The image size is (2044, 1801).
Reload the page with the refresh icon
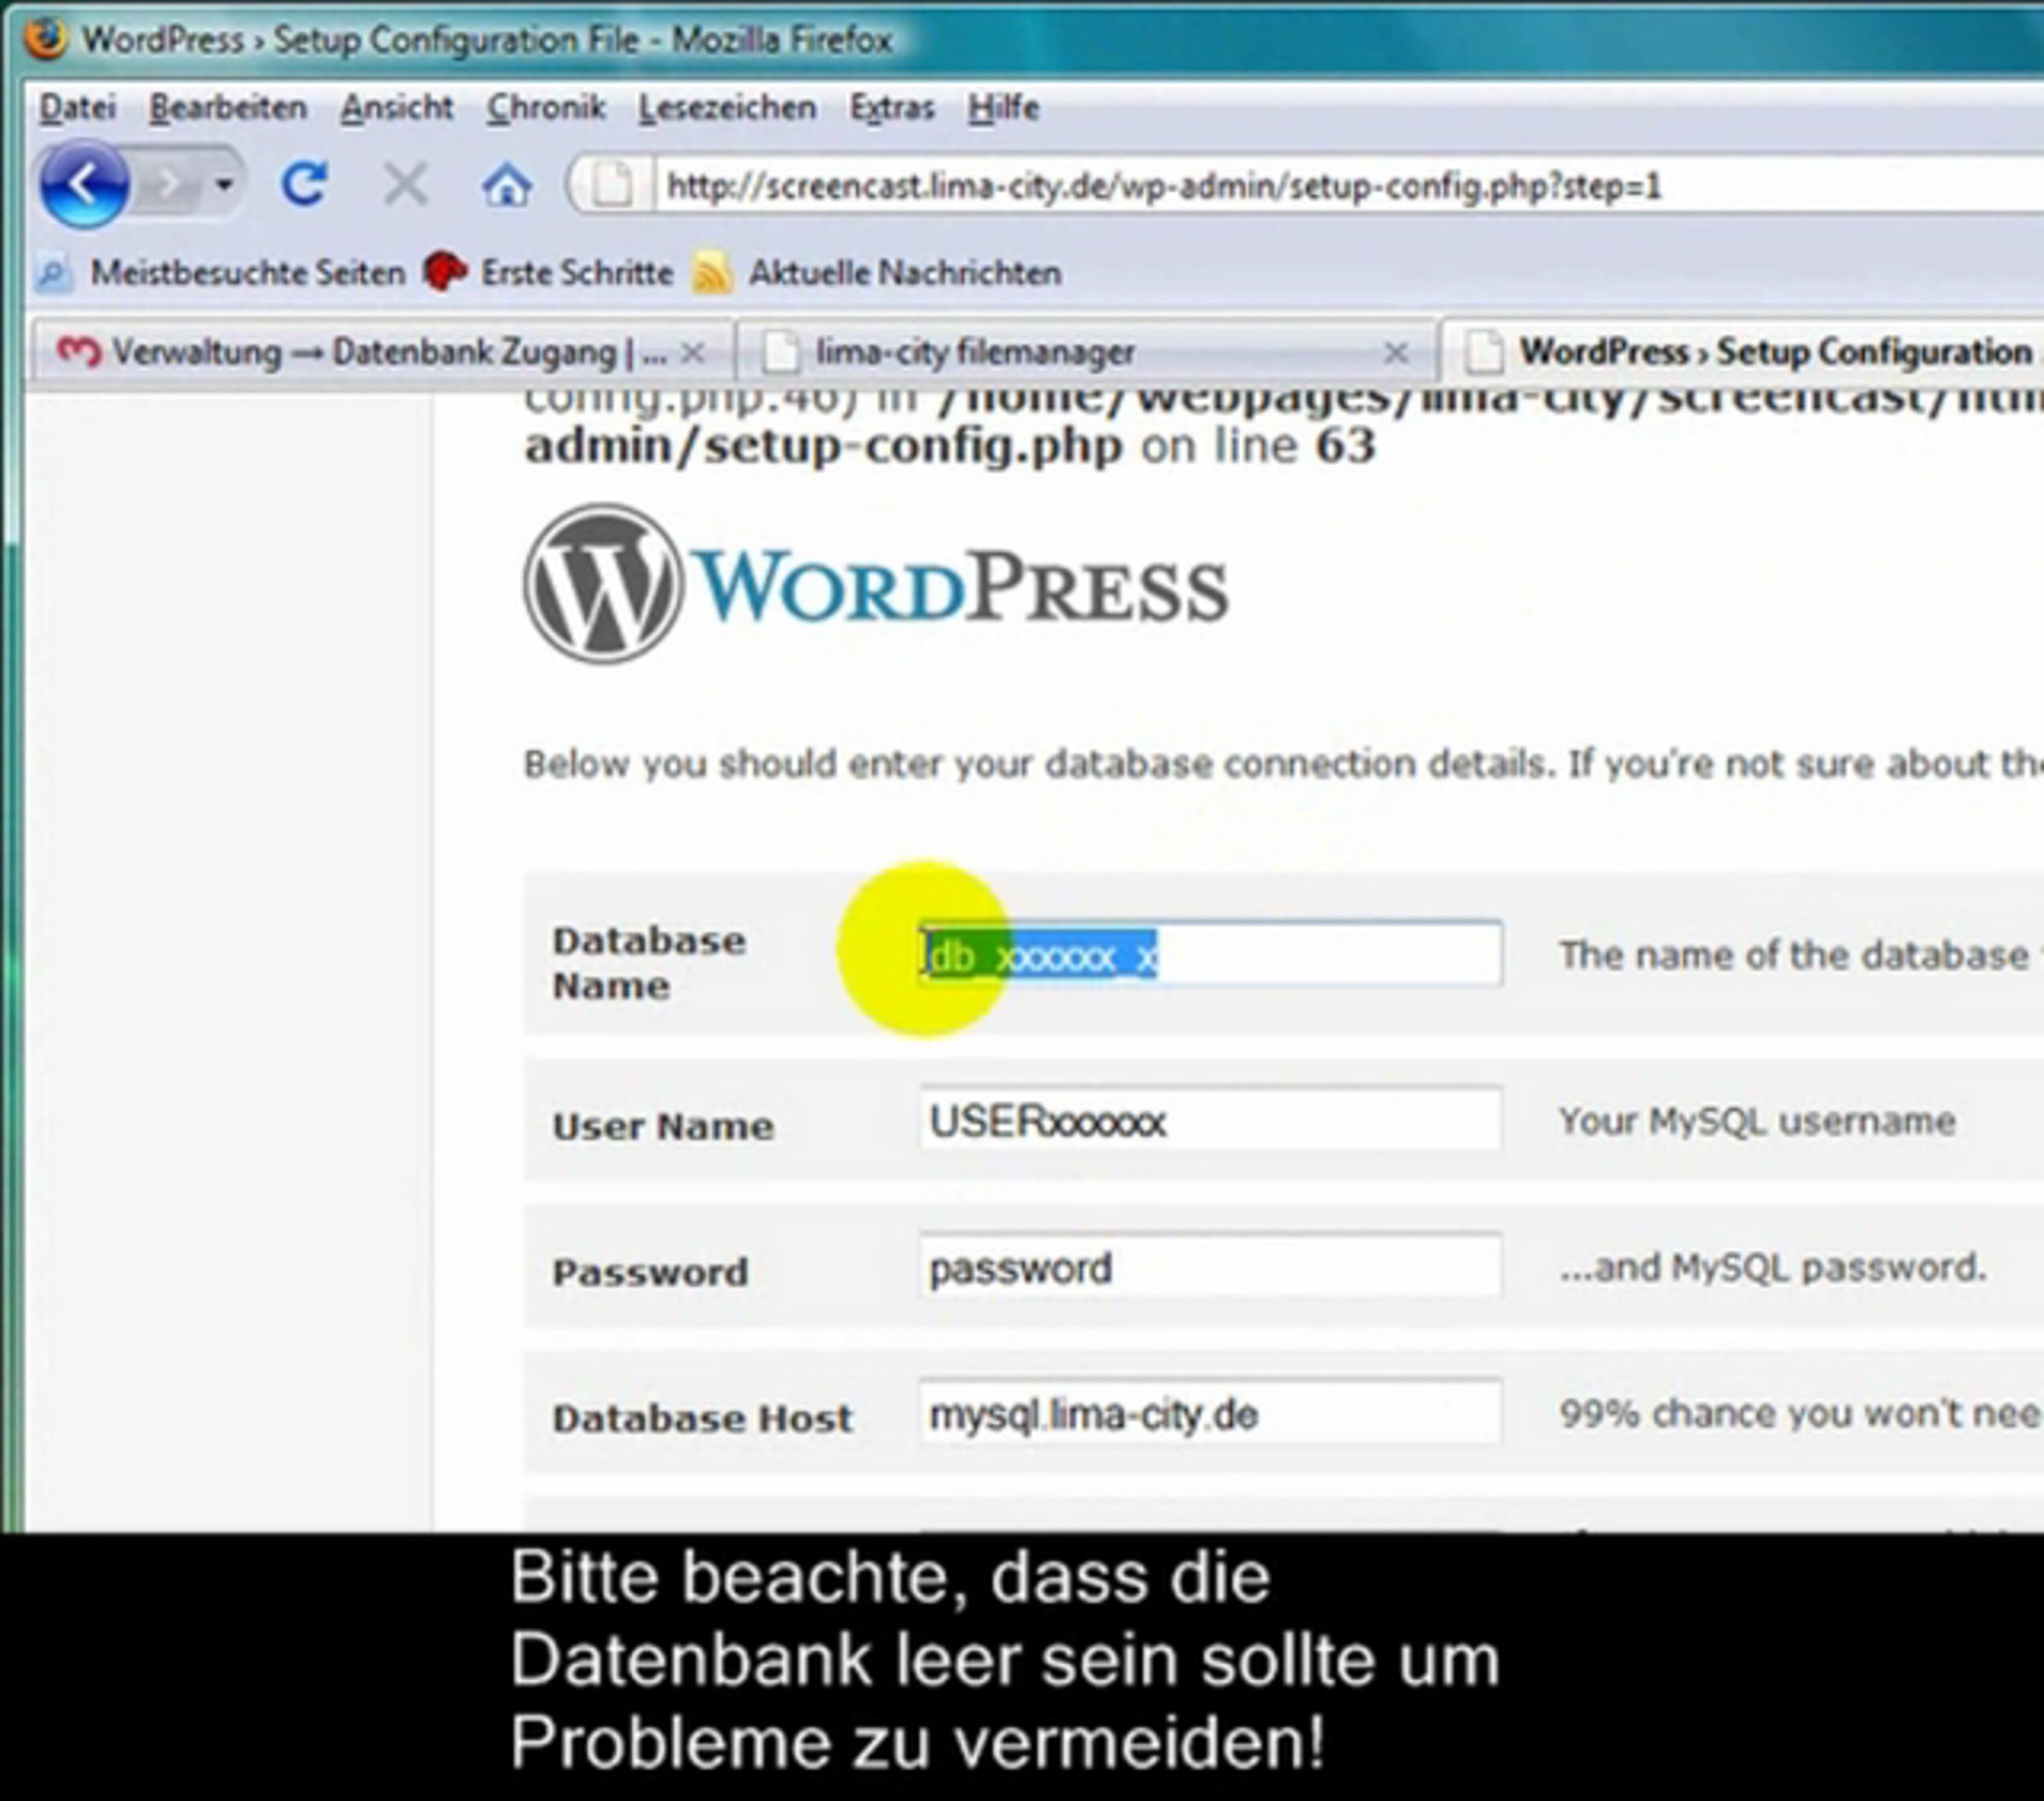(x=304, y=185)
